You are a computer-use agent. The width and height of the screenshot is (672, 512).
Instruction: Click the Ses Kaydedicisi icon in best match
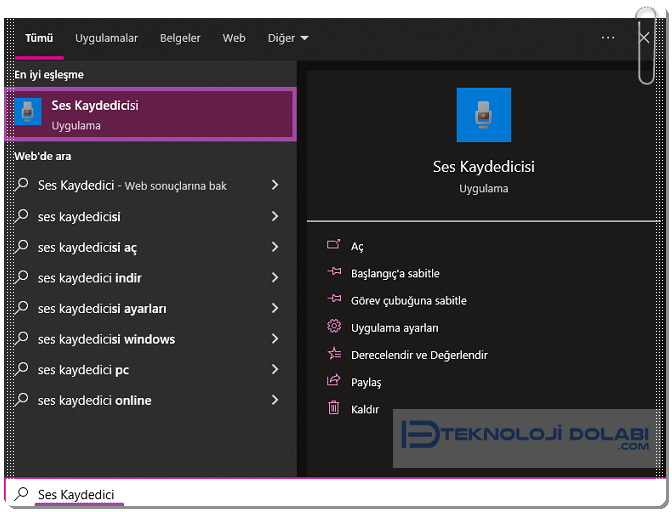(x=28, y=112)
